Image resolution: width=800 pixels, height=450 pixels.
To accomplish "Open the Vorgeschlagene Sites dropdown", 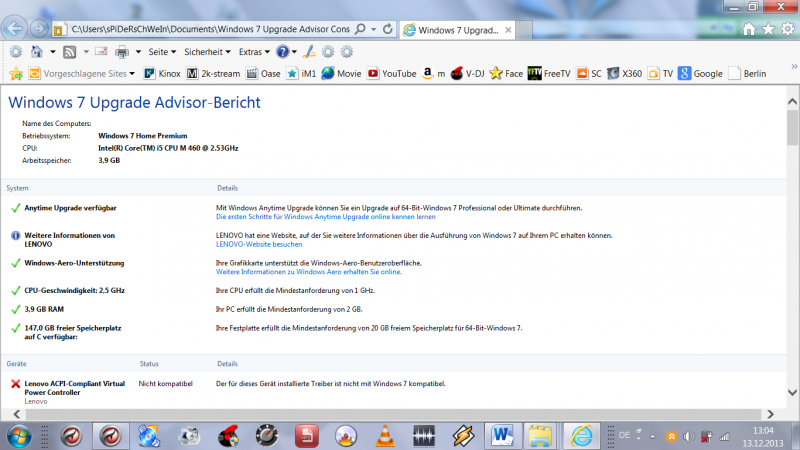I will click(x=82, y=73).
